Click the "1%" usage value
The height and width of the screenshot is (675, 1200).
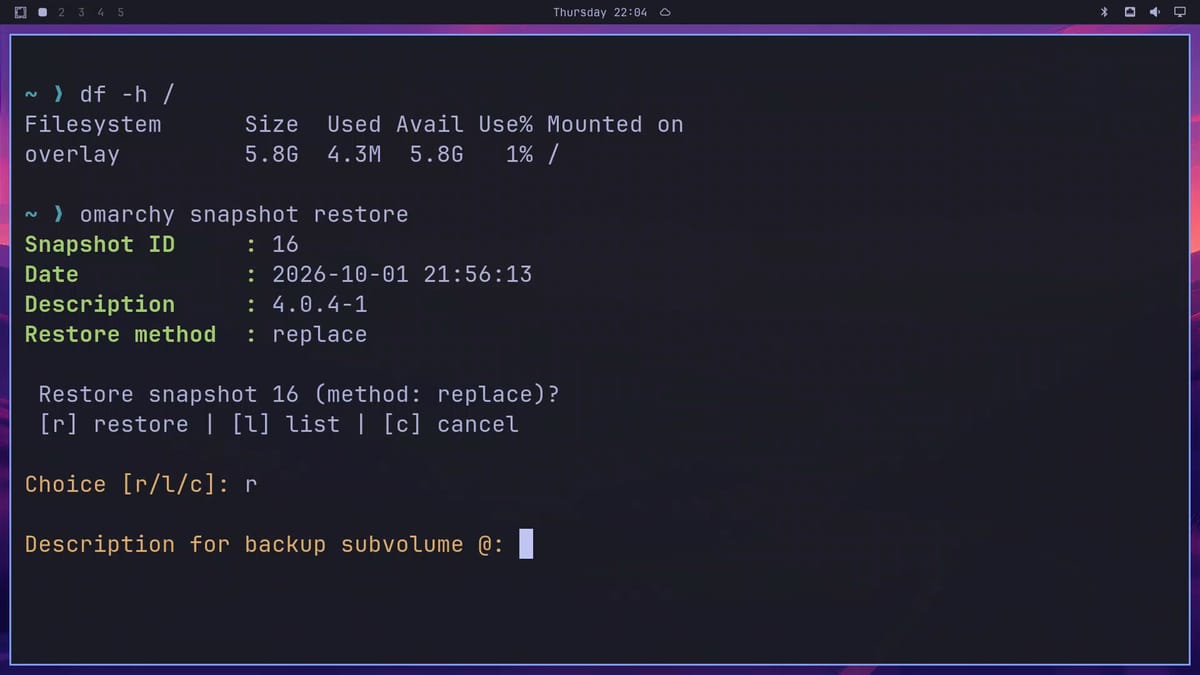click(x=519, y=154)
